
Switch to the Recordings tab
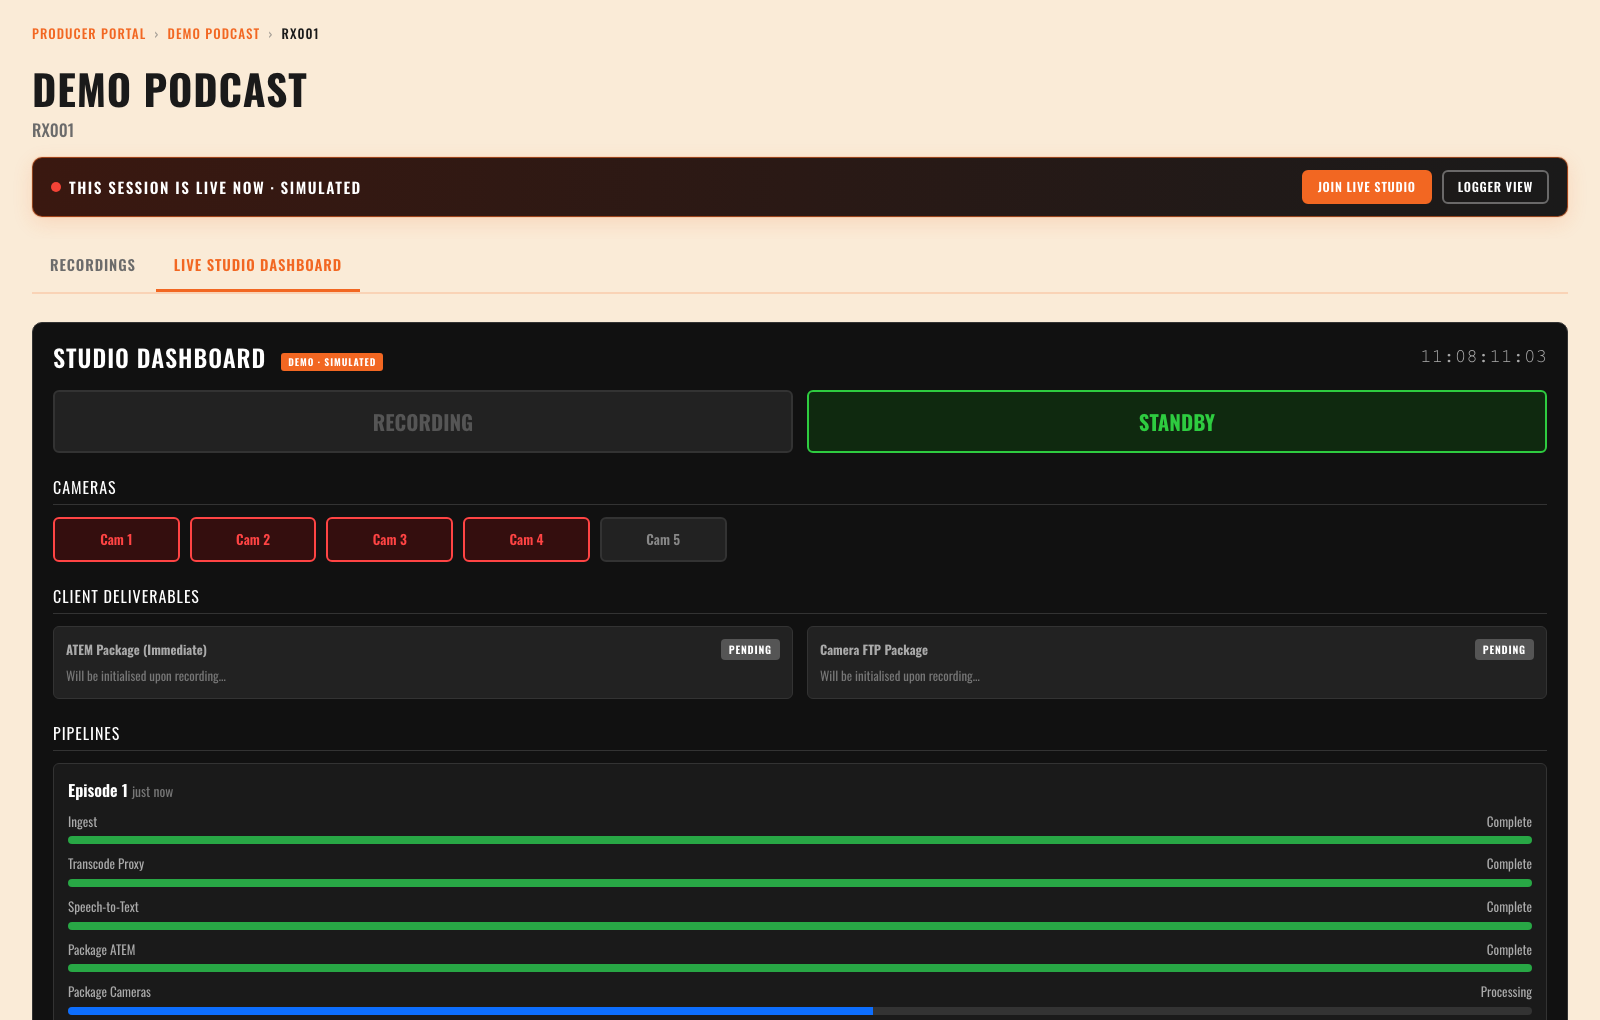[93, 265]
